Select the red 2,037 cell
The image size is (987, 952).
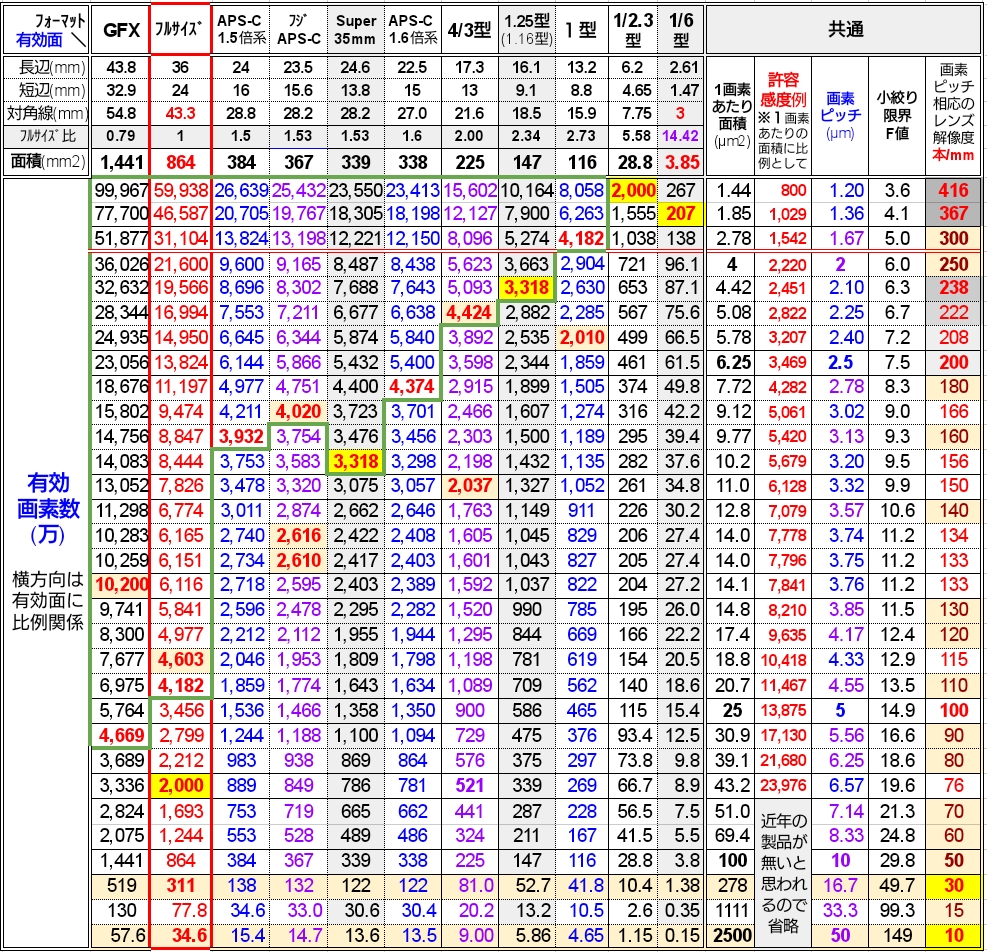pyautogui.click(x=470, y=486)
